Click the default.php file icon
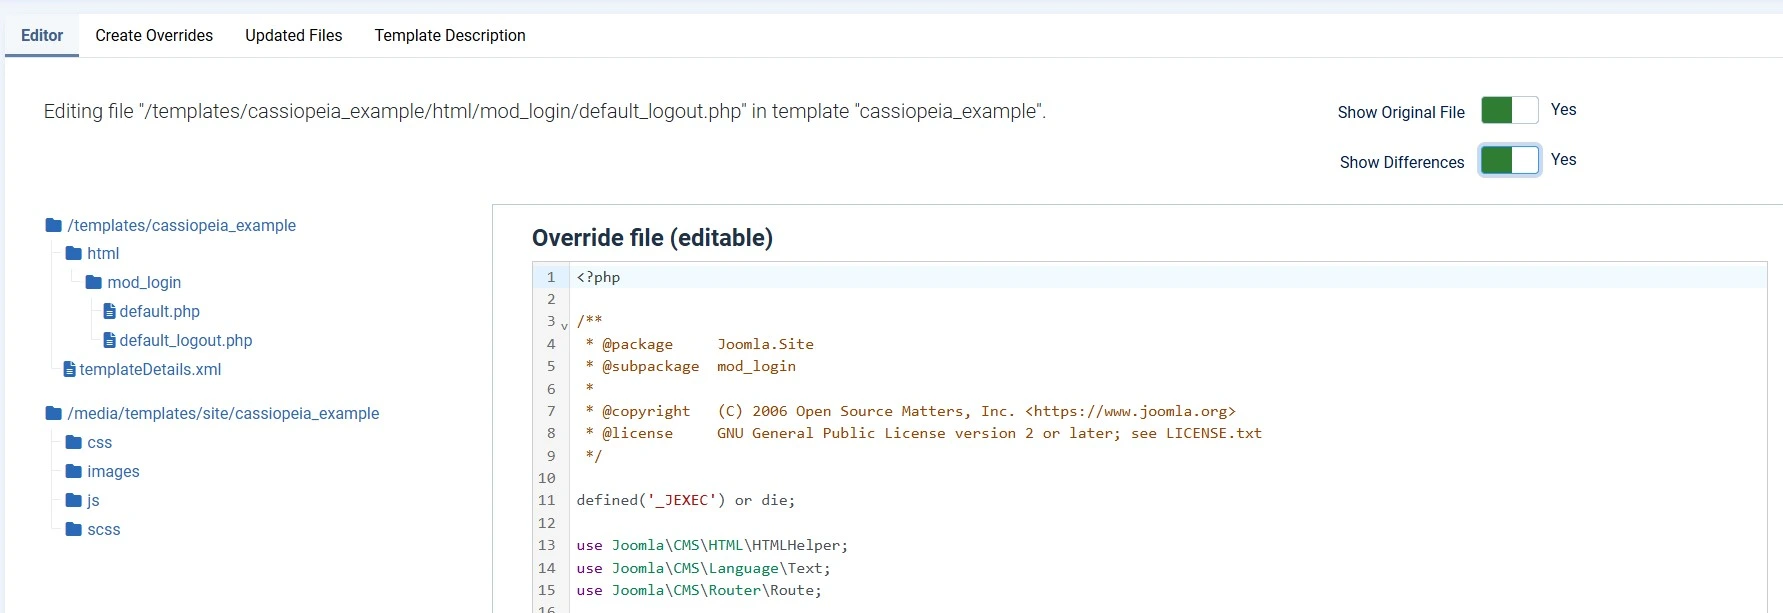 110,311
